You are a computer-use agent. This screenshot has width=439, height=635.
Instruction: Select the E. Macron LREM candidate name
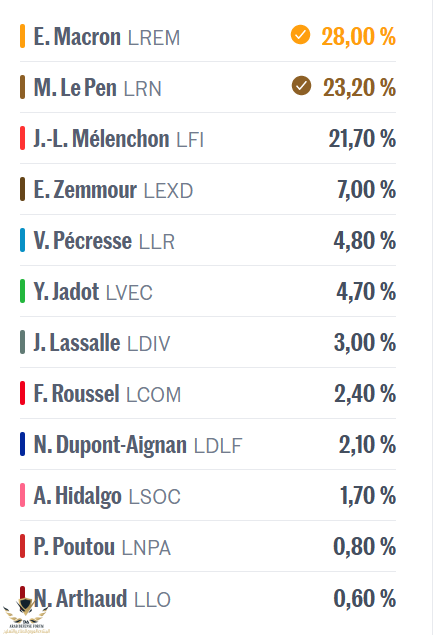pyautogui.click(x=107, y=37)
